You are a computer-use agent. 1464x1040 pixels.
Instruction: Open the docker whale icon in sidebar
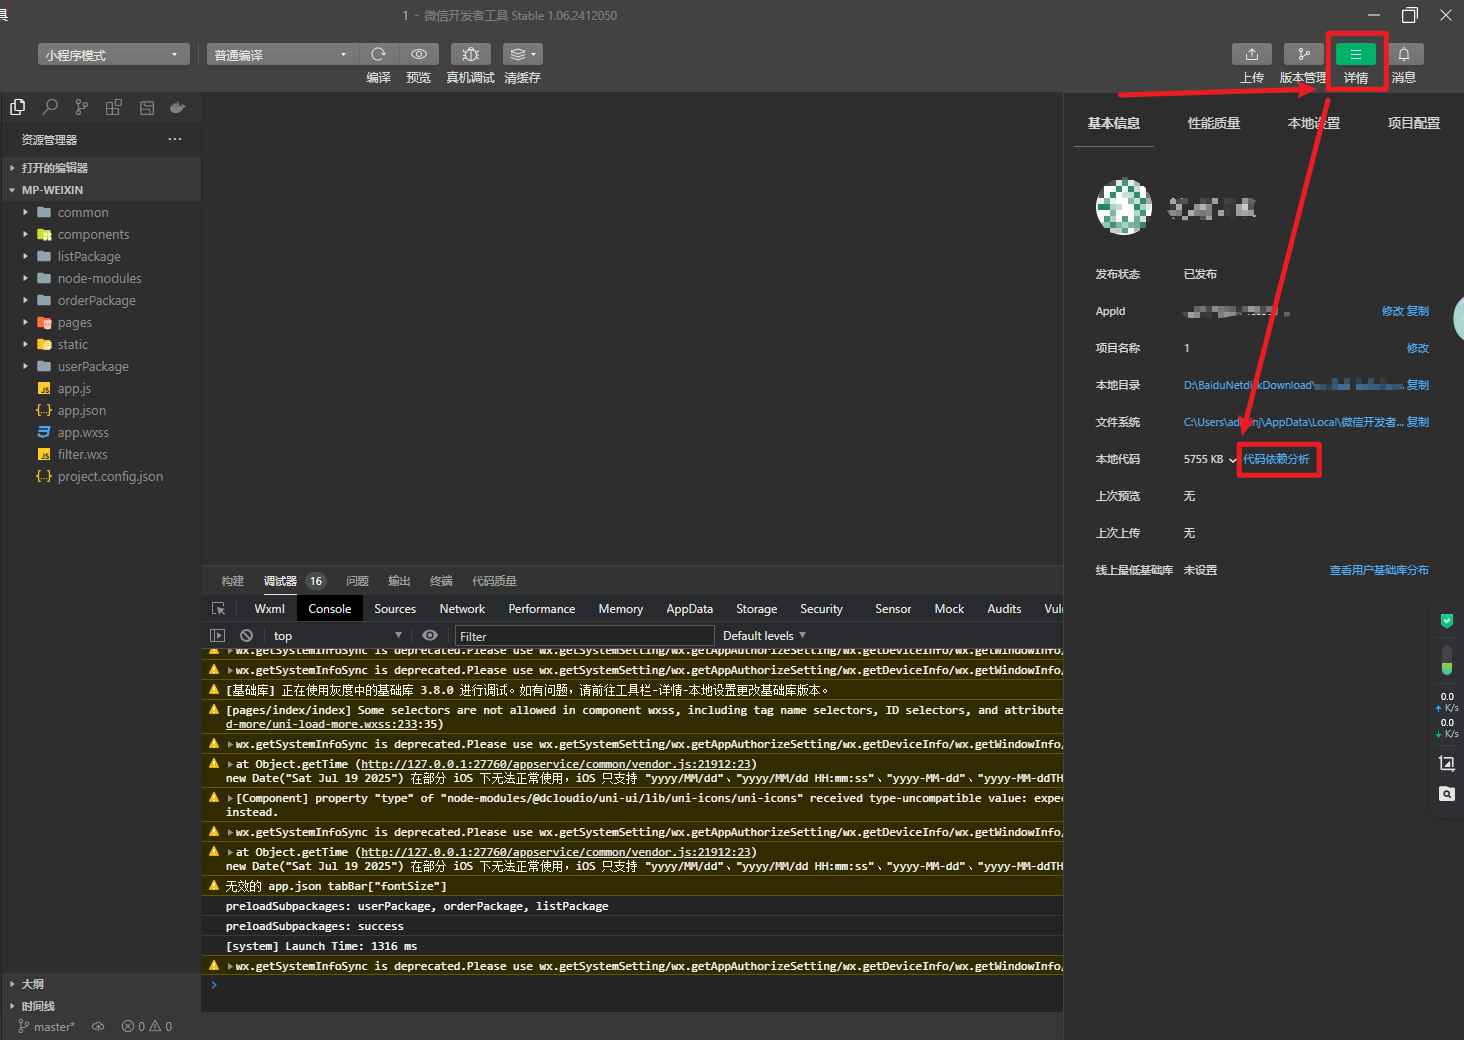[x=178, y=107]
